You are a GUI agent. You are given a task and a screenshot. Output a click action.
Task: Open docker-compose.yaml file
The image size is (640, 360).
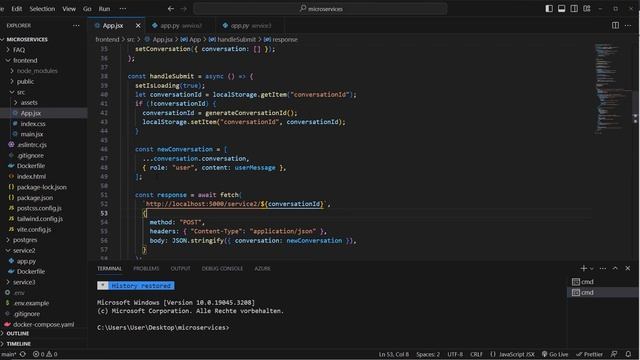(44, 324)
